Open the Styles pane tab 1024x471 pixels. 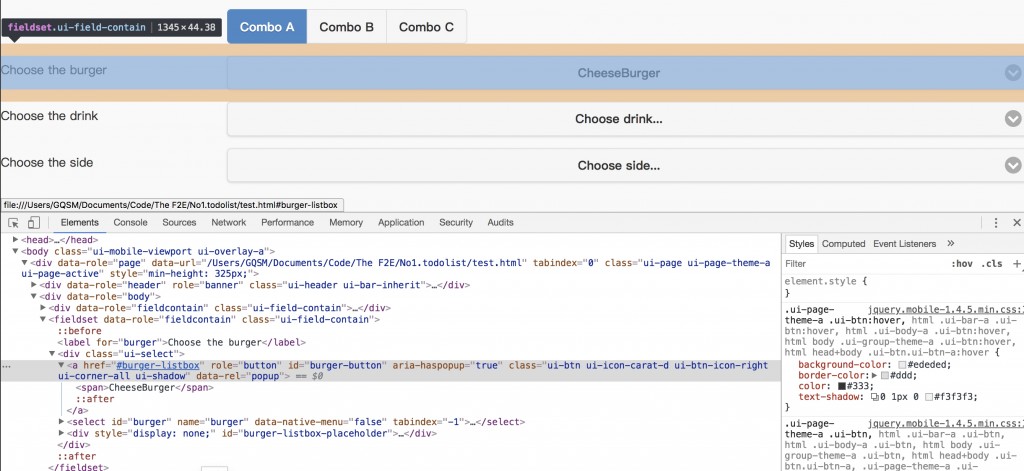(801, 244)
